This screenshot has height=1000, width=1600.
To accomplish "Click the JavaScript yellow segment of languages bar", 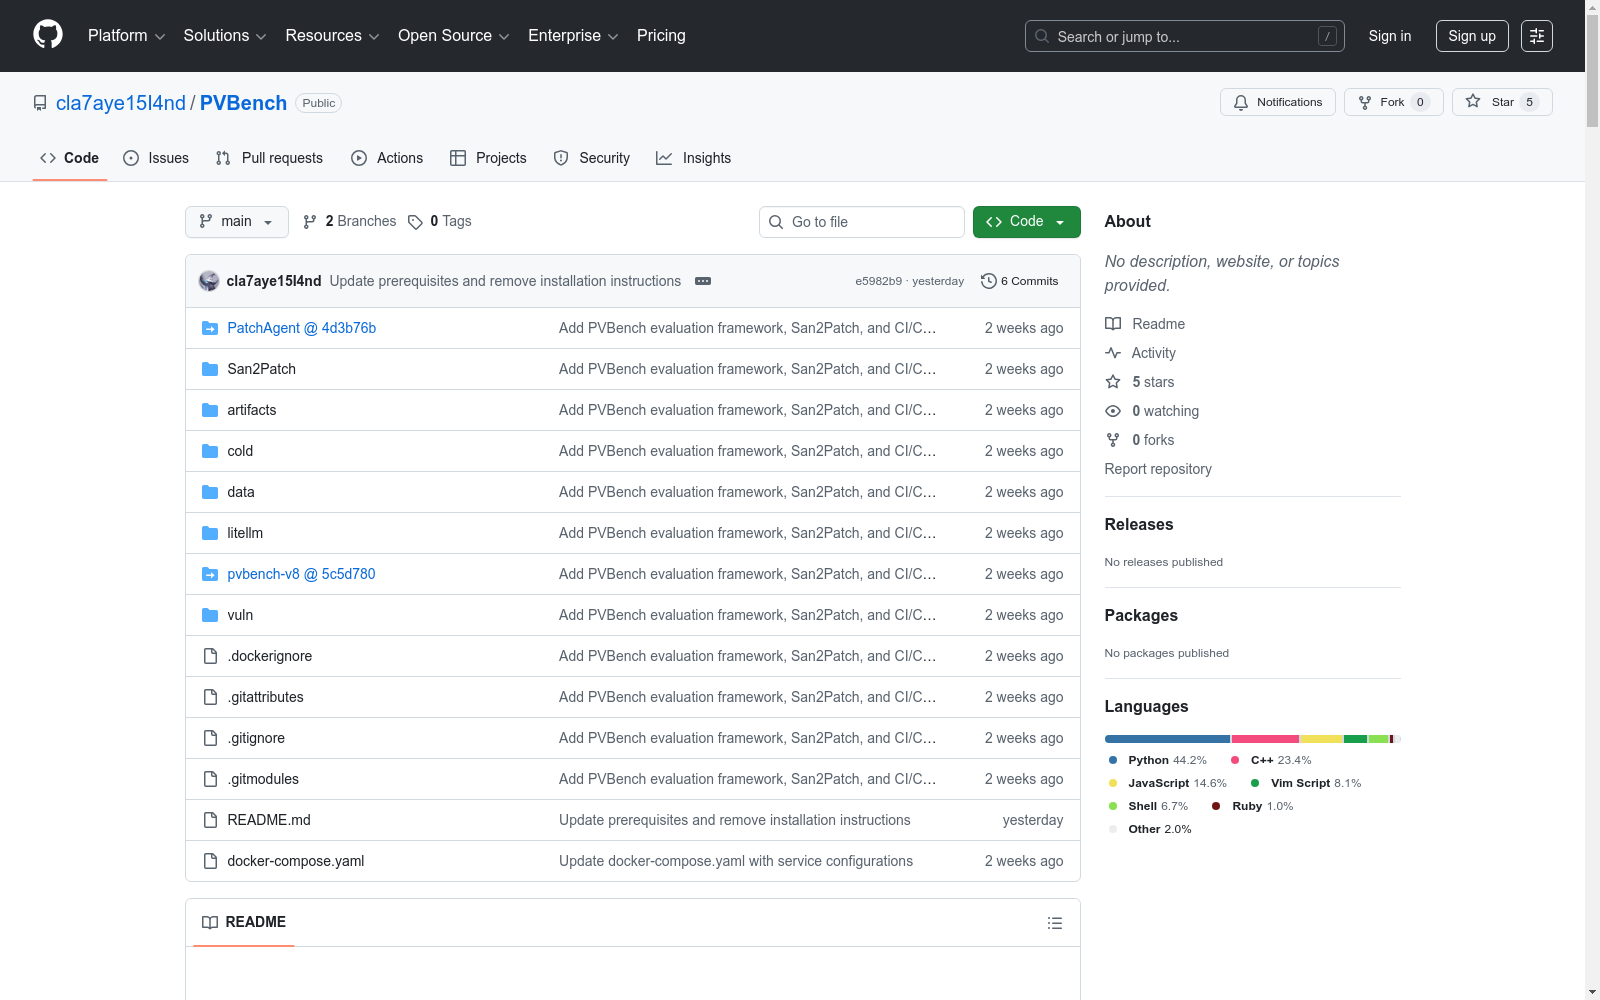I will 1321,739.
